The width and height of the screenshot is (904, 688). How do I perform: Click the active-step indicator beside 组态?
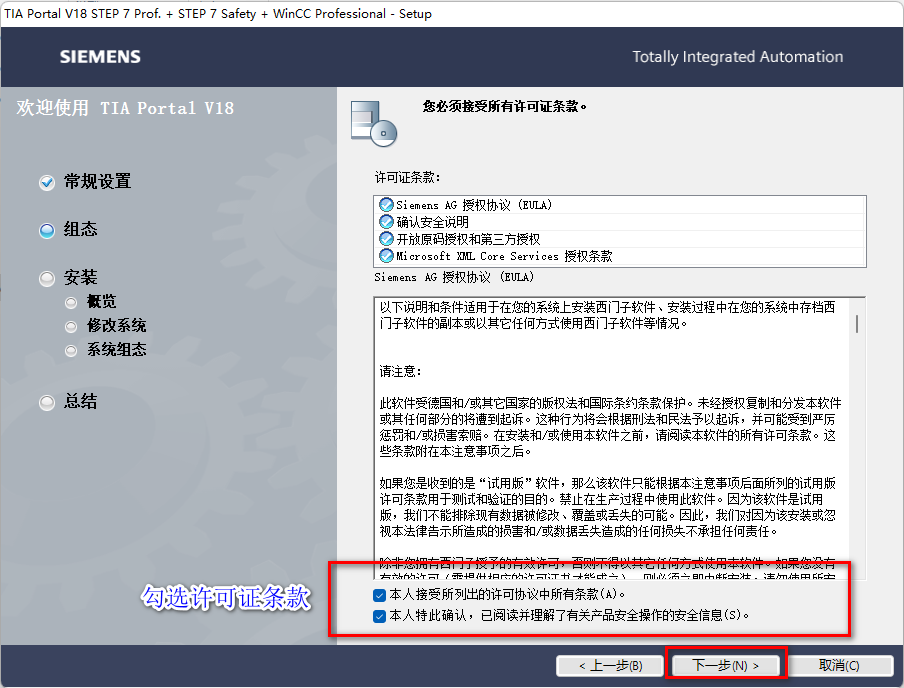pyautogui.click(x=47, y=231)
